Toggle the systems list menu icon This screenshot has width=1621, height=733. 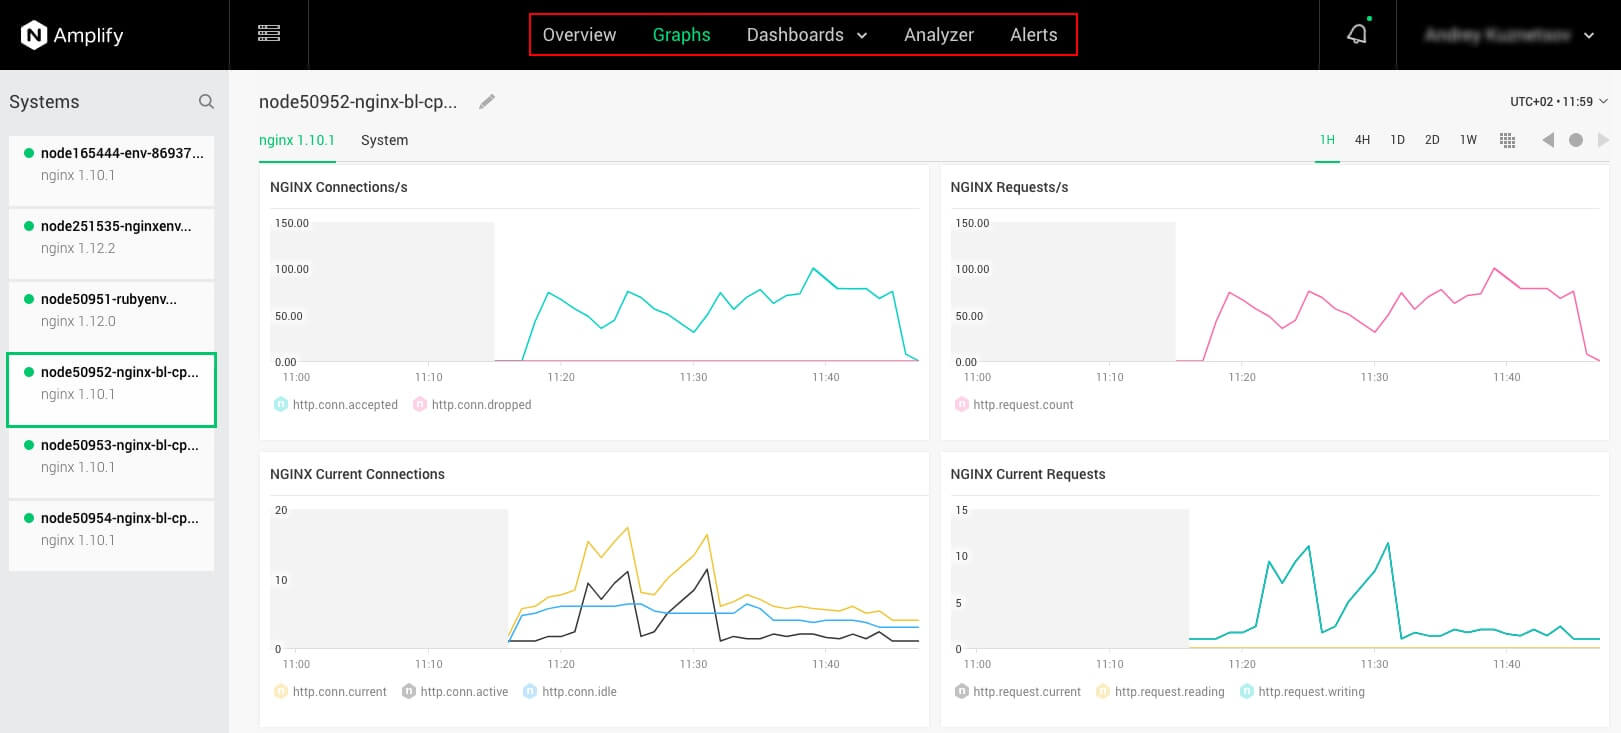tap(269, 34)
